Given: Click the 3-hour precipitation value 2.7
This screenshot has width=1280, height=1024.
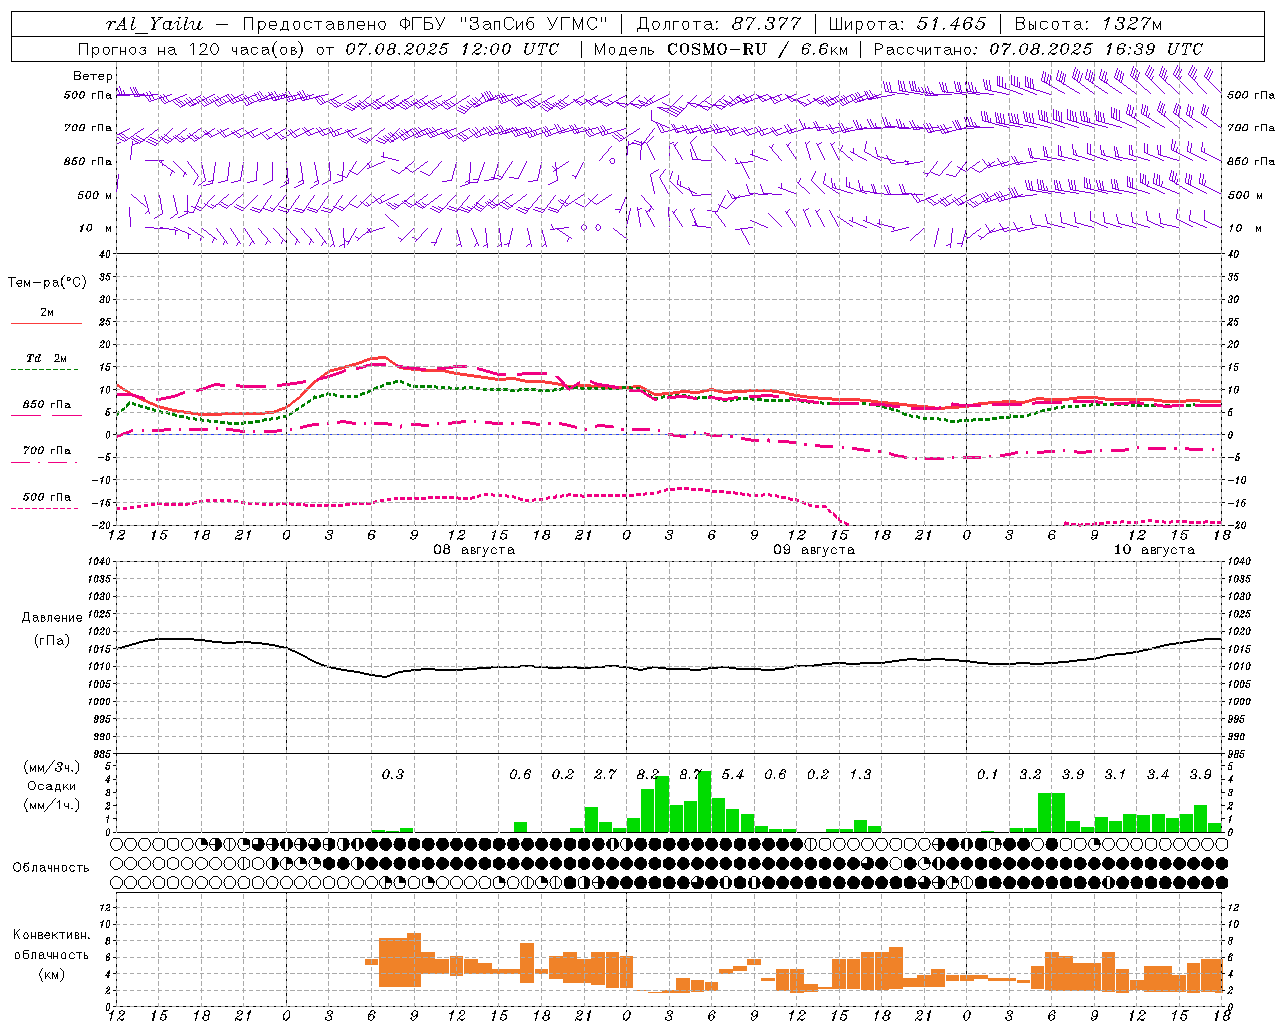Looking at the screenshot, I should point(605,774).
